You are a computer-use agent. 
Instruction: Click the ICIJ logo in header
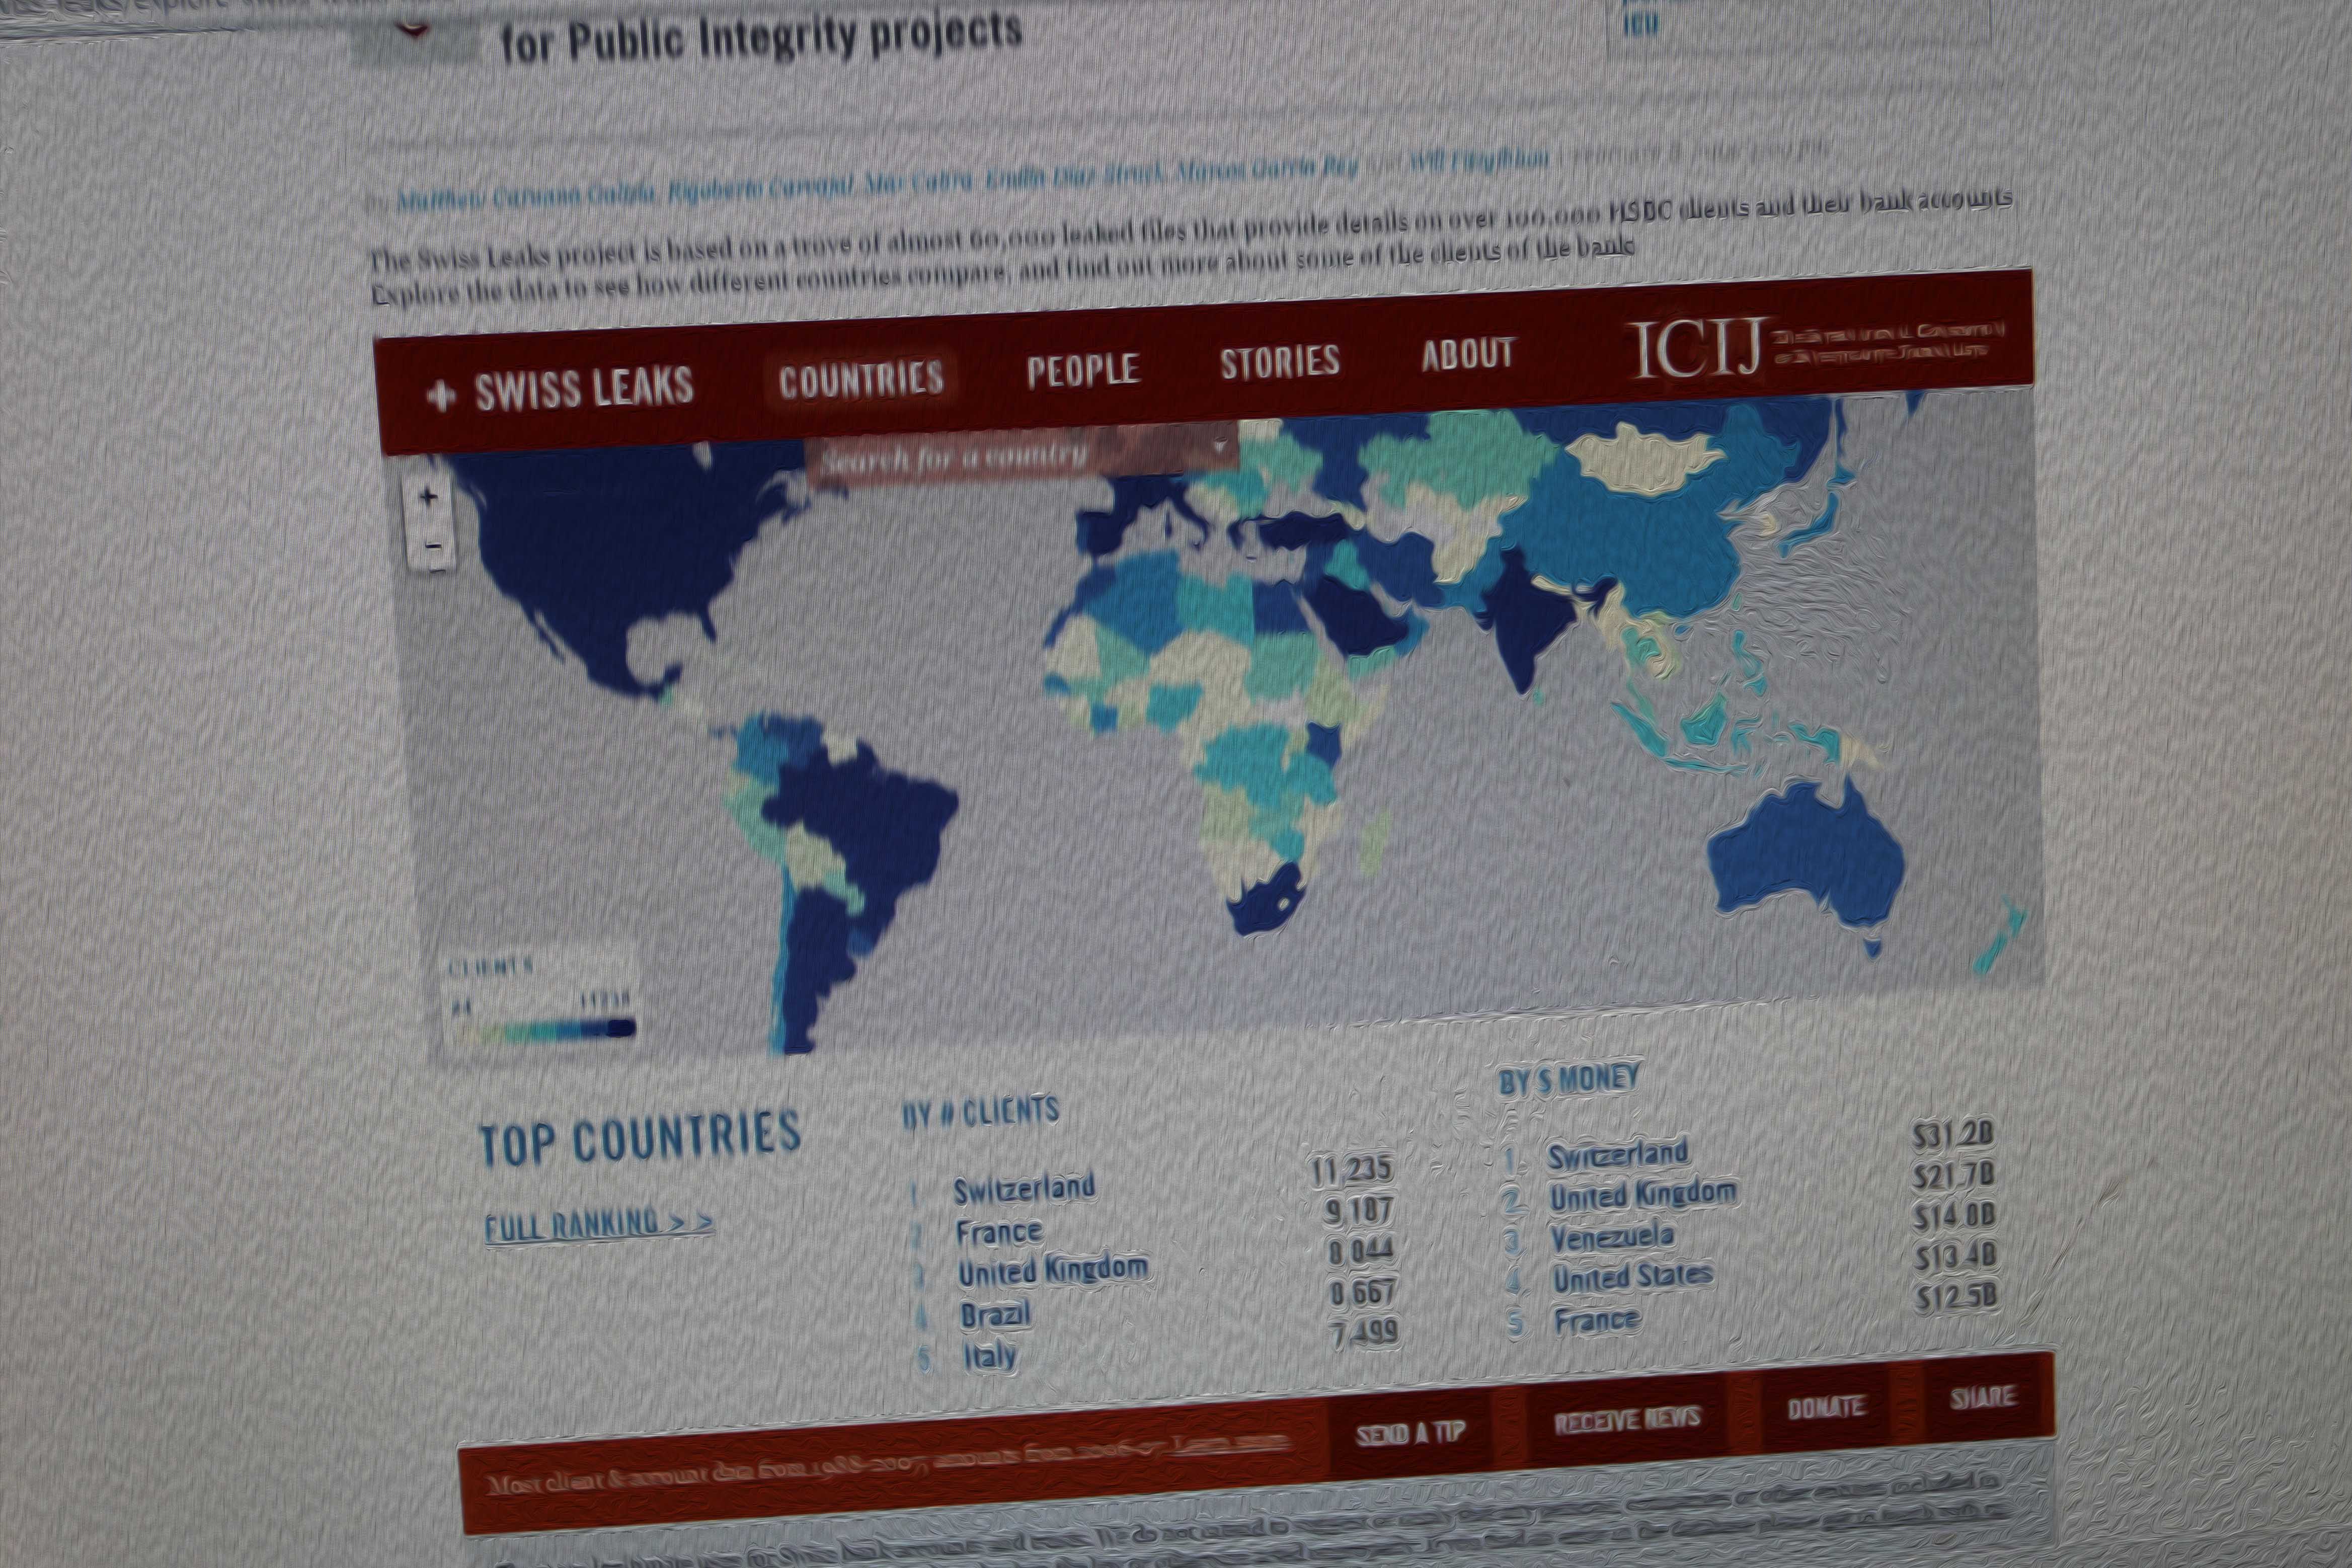click(1696, 351)
